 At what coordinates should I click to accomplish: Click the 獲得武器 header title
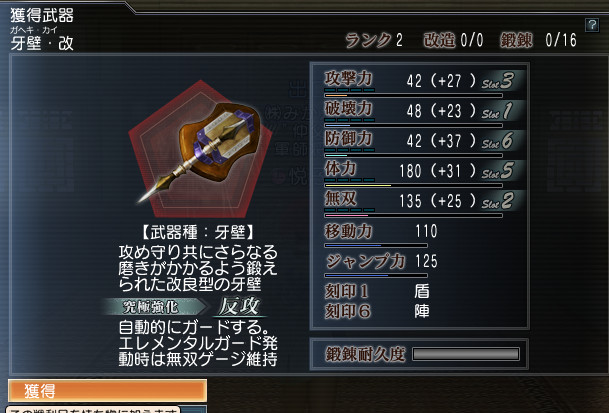pos(42,16)
